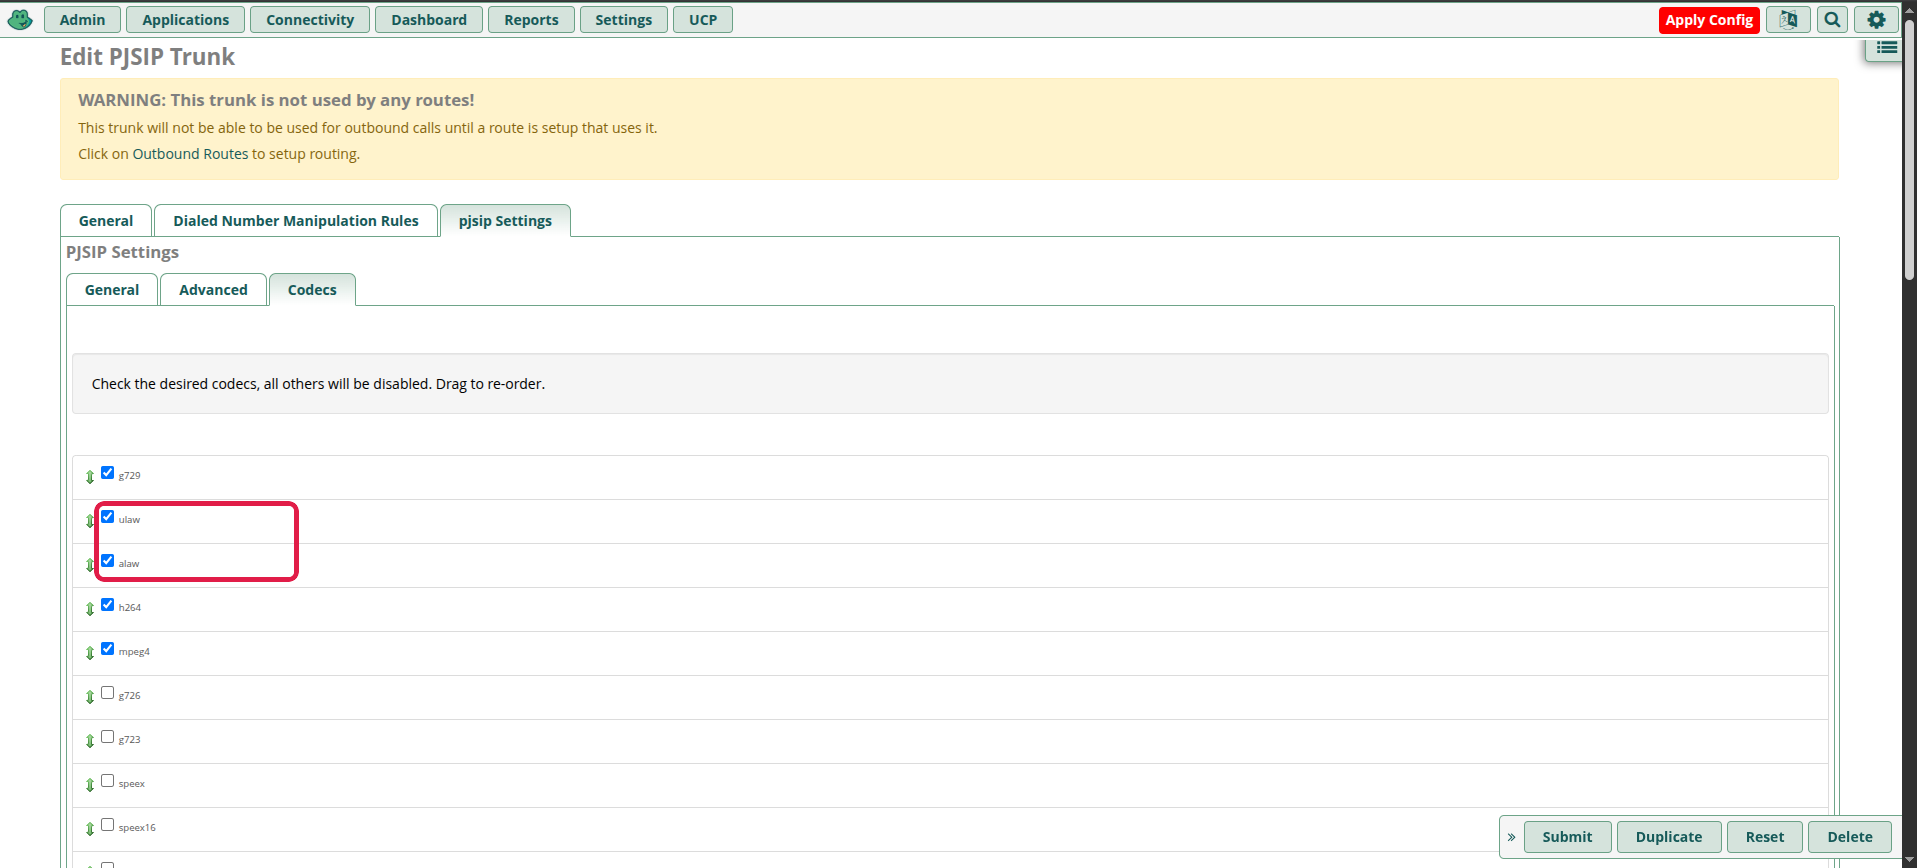Uncheck the g729 codec checkbox
Viewport: 1917px width, 868px height.
coord(108,473)
